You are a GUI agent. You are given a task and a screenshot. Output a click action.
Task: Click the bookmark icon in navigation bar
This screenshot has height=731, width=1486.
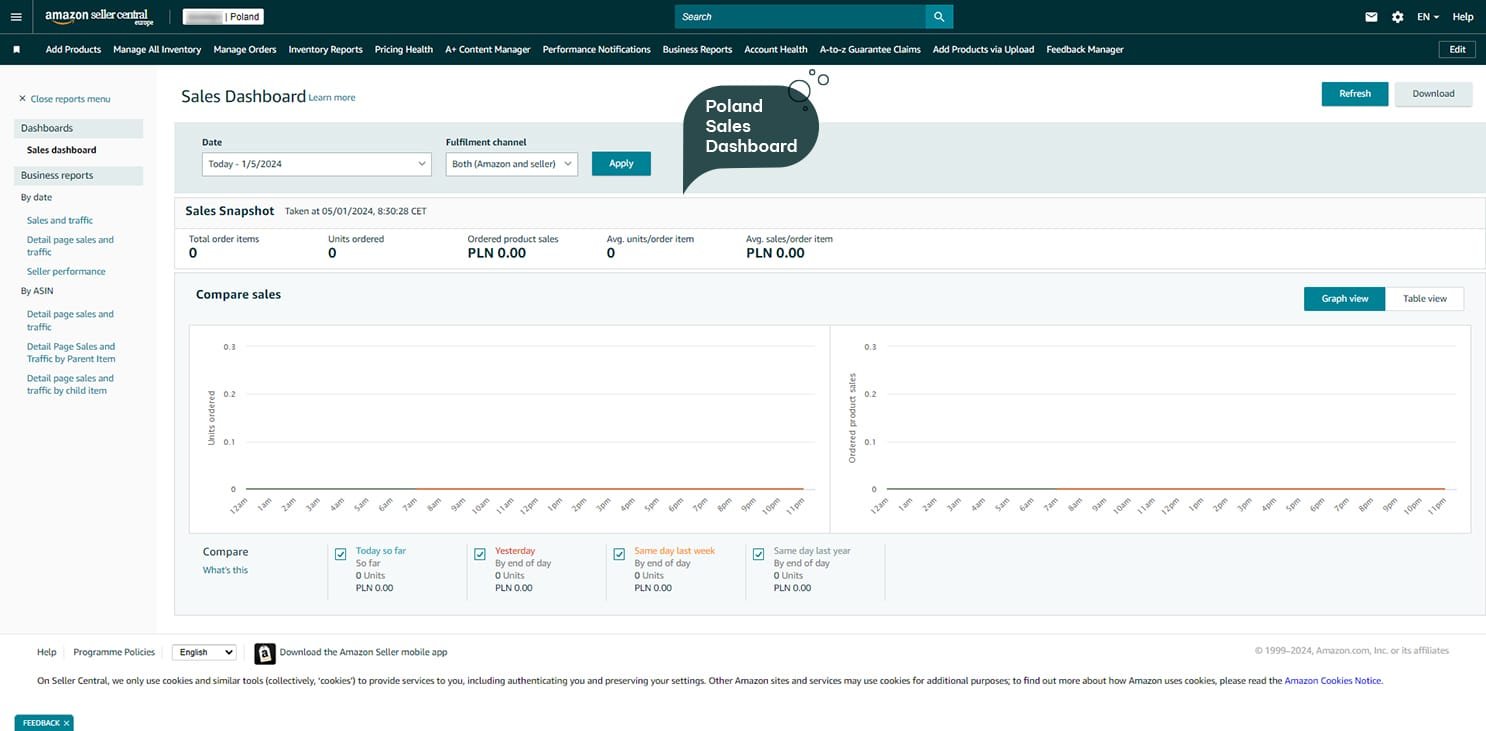click(17, 49)
